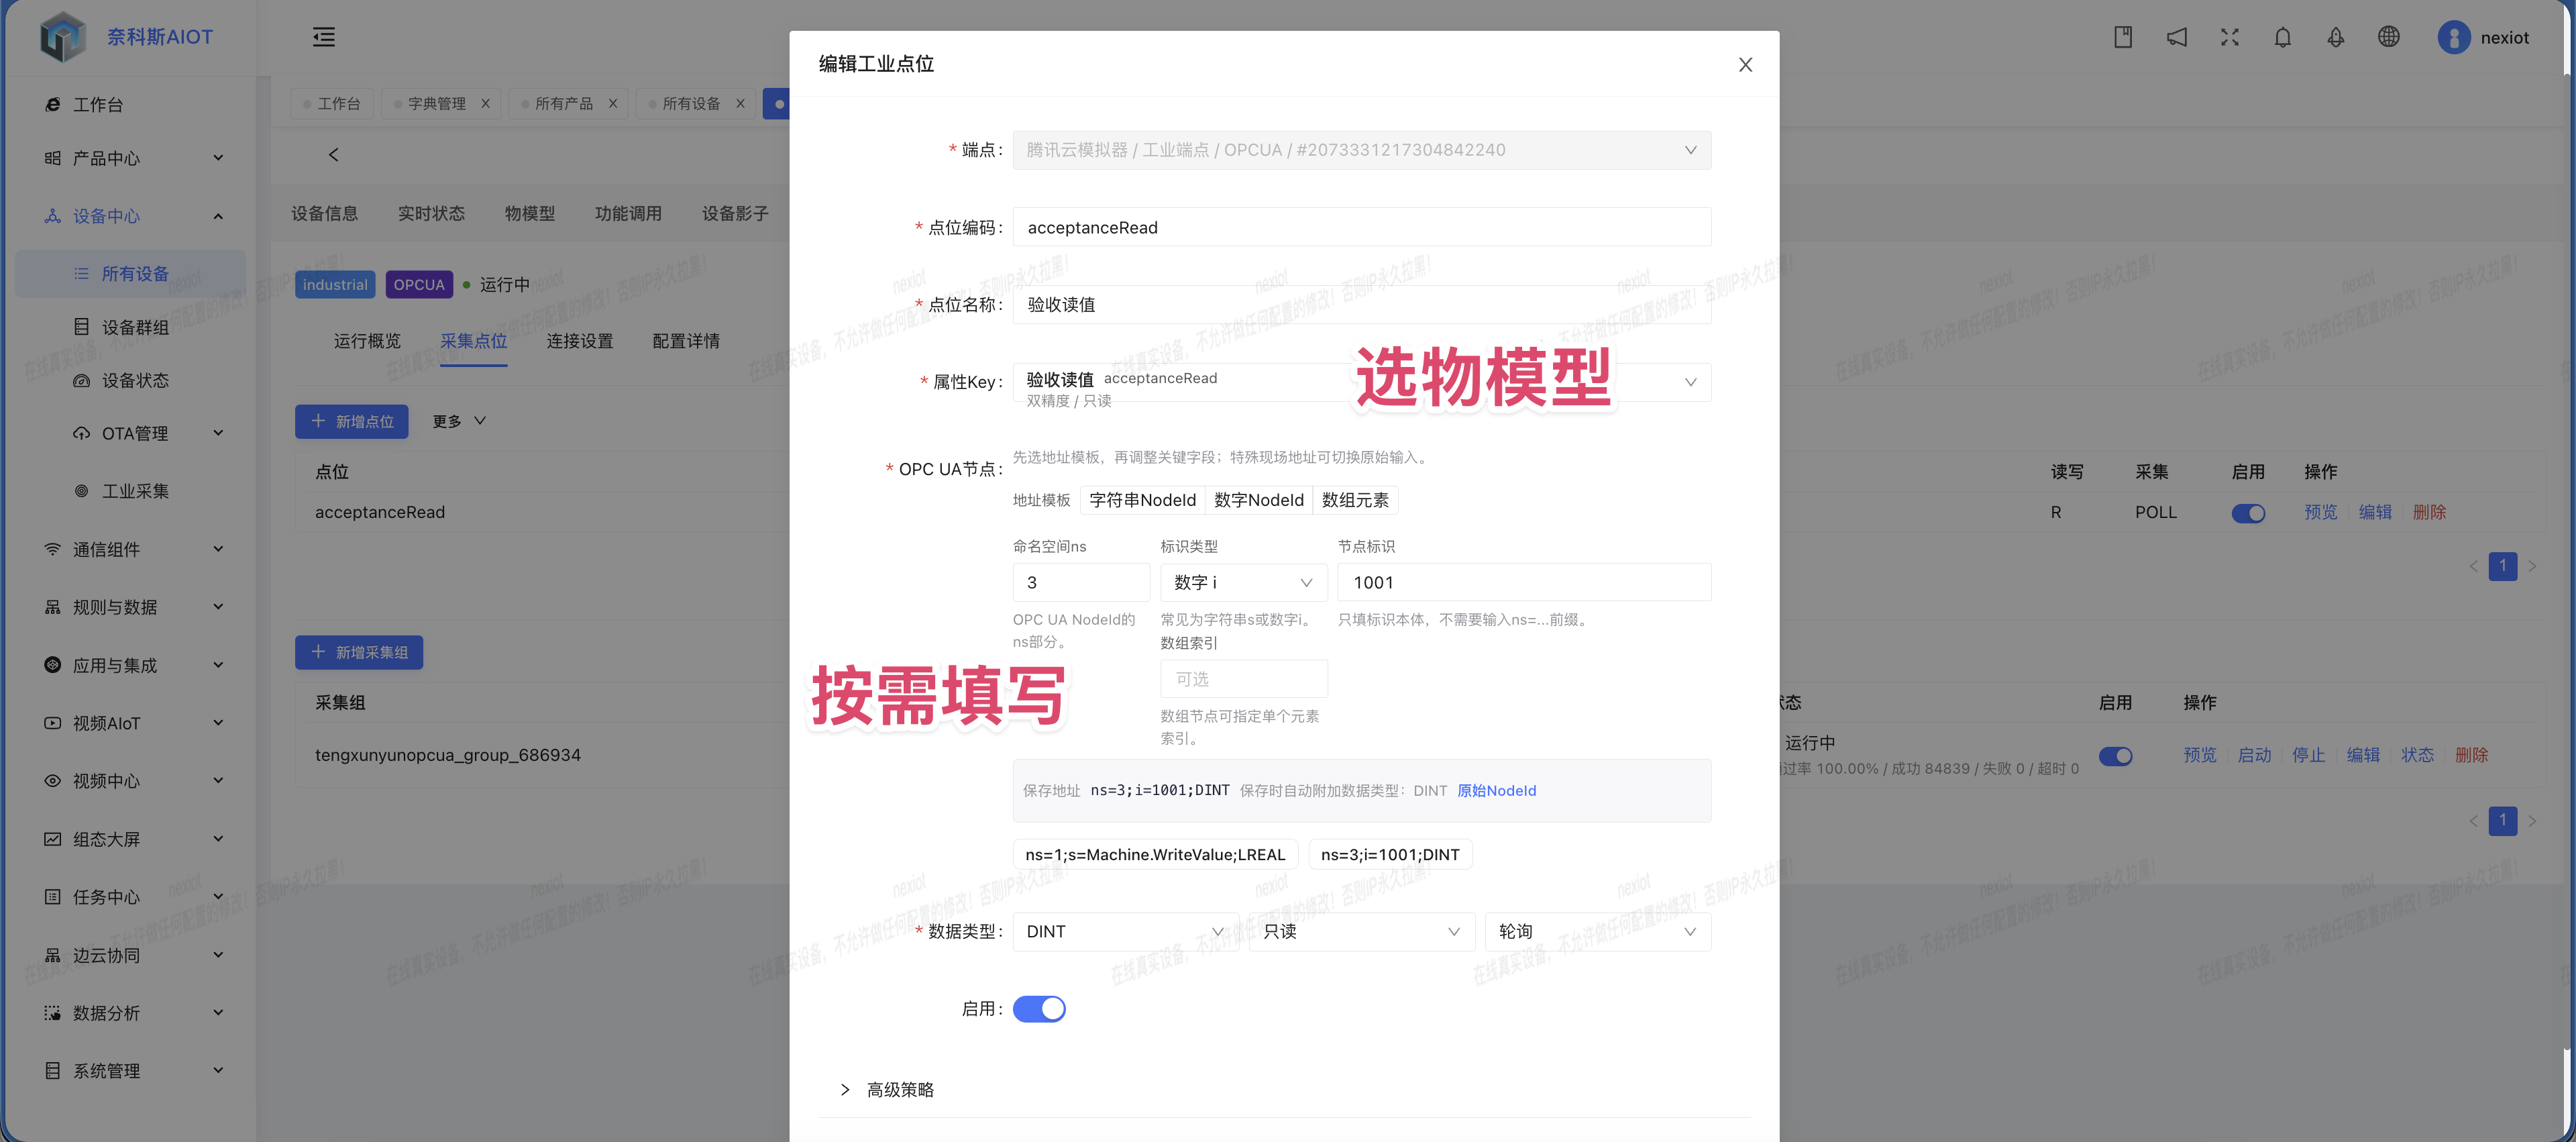The height and width of the screenshot is (1142, 2576).
Task: Open the 轮询 collection mode dropdown
Action: coord(1598,932)
